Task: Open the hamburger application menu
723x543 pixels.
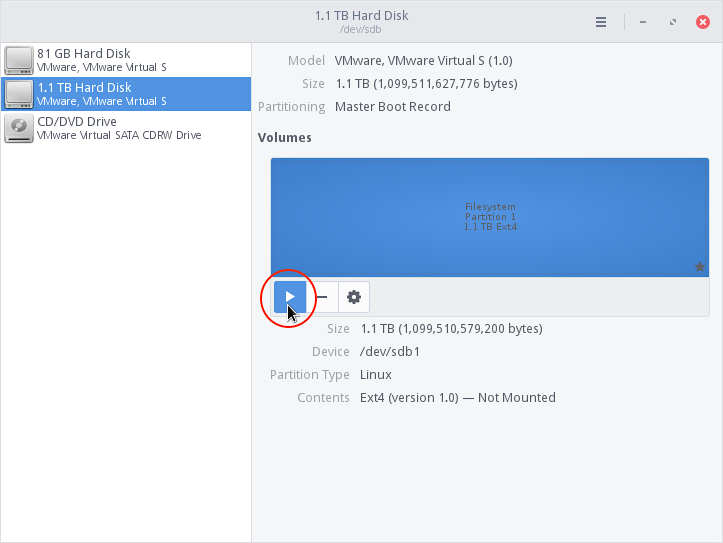Action: pos(601,21)
